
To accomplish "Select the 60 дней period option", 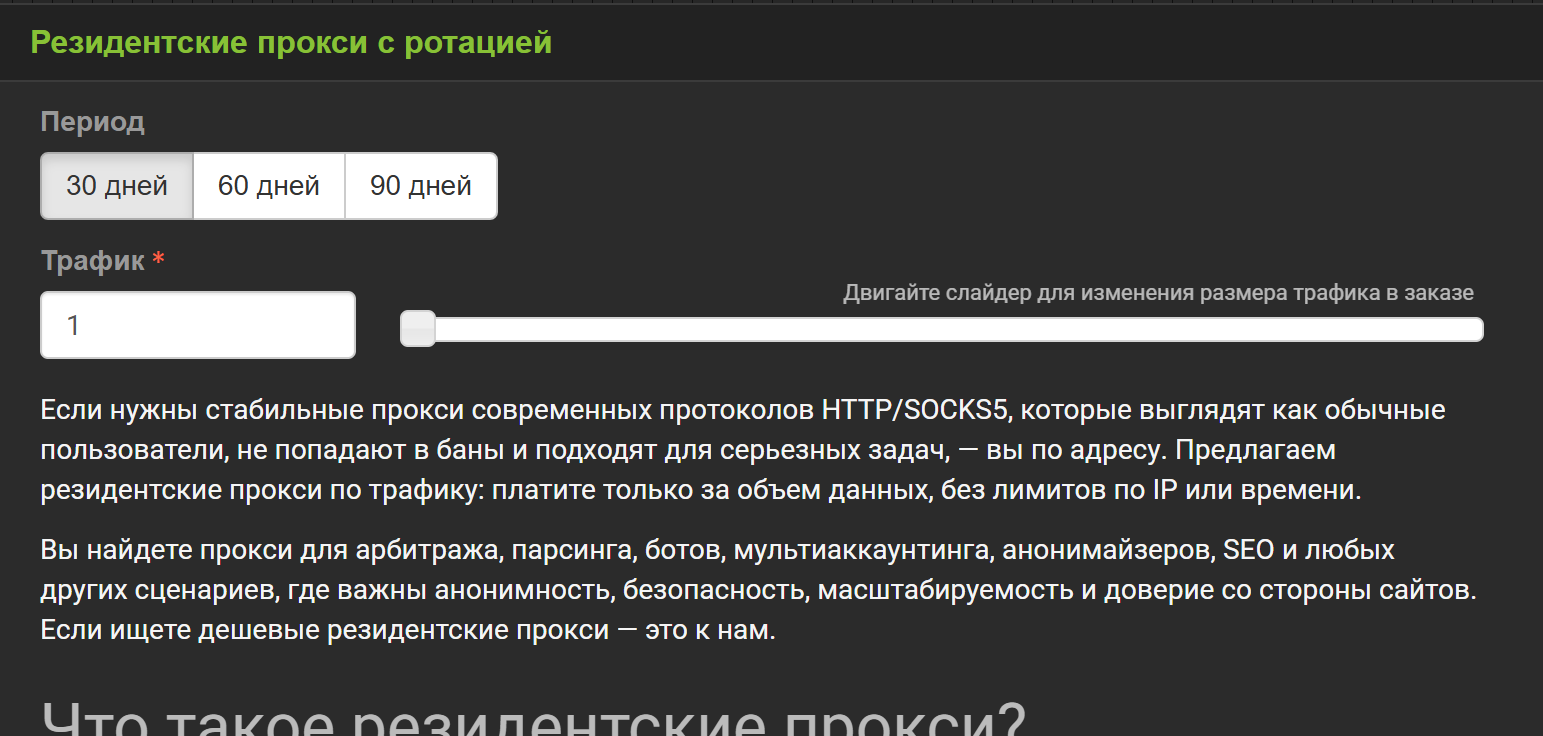I will [x=268, y=185].
